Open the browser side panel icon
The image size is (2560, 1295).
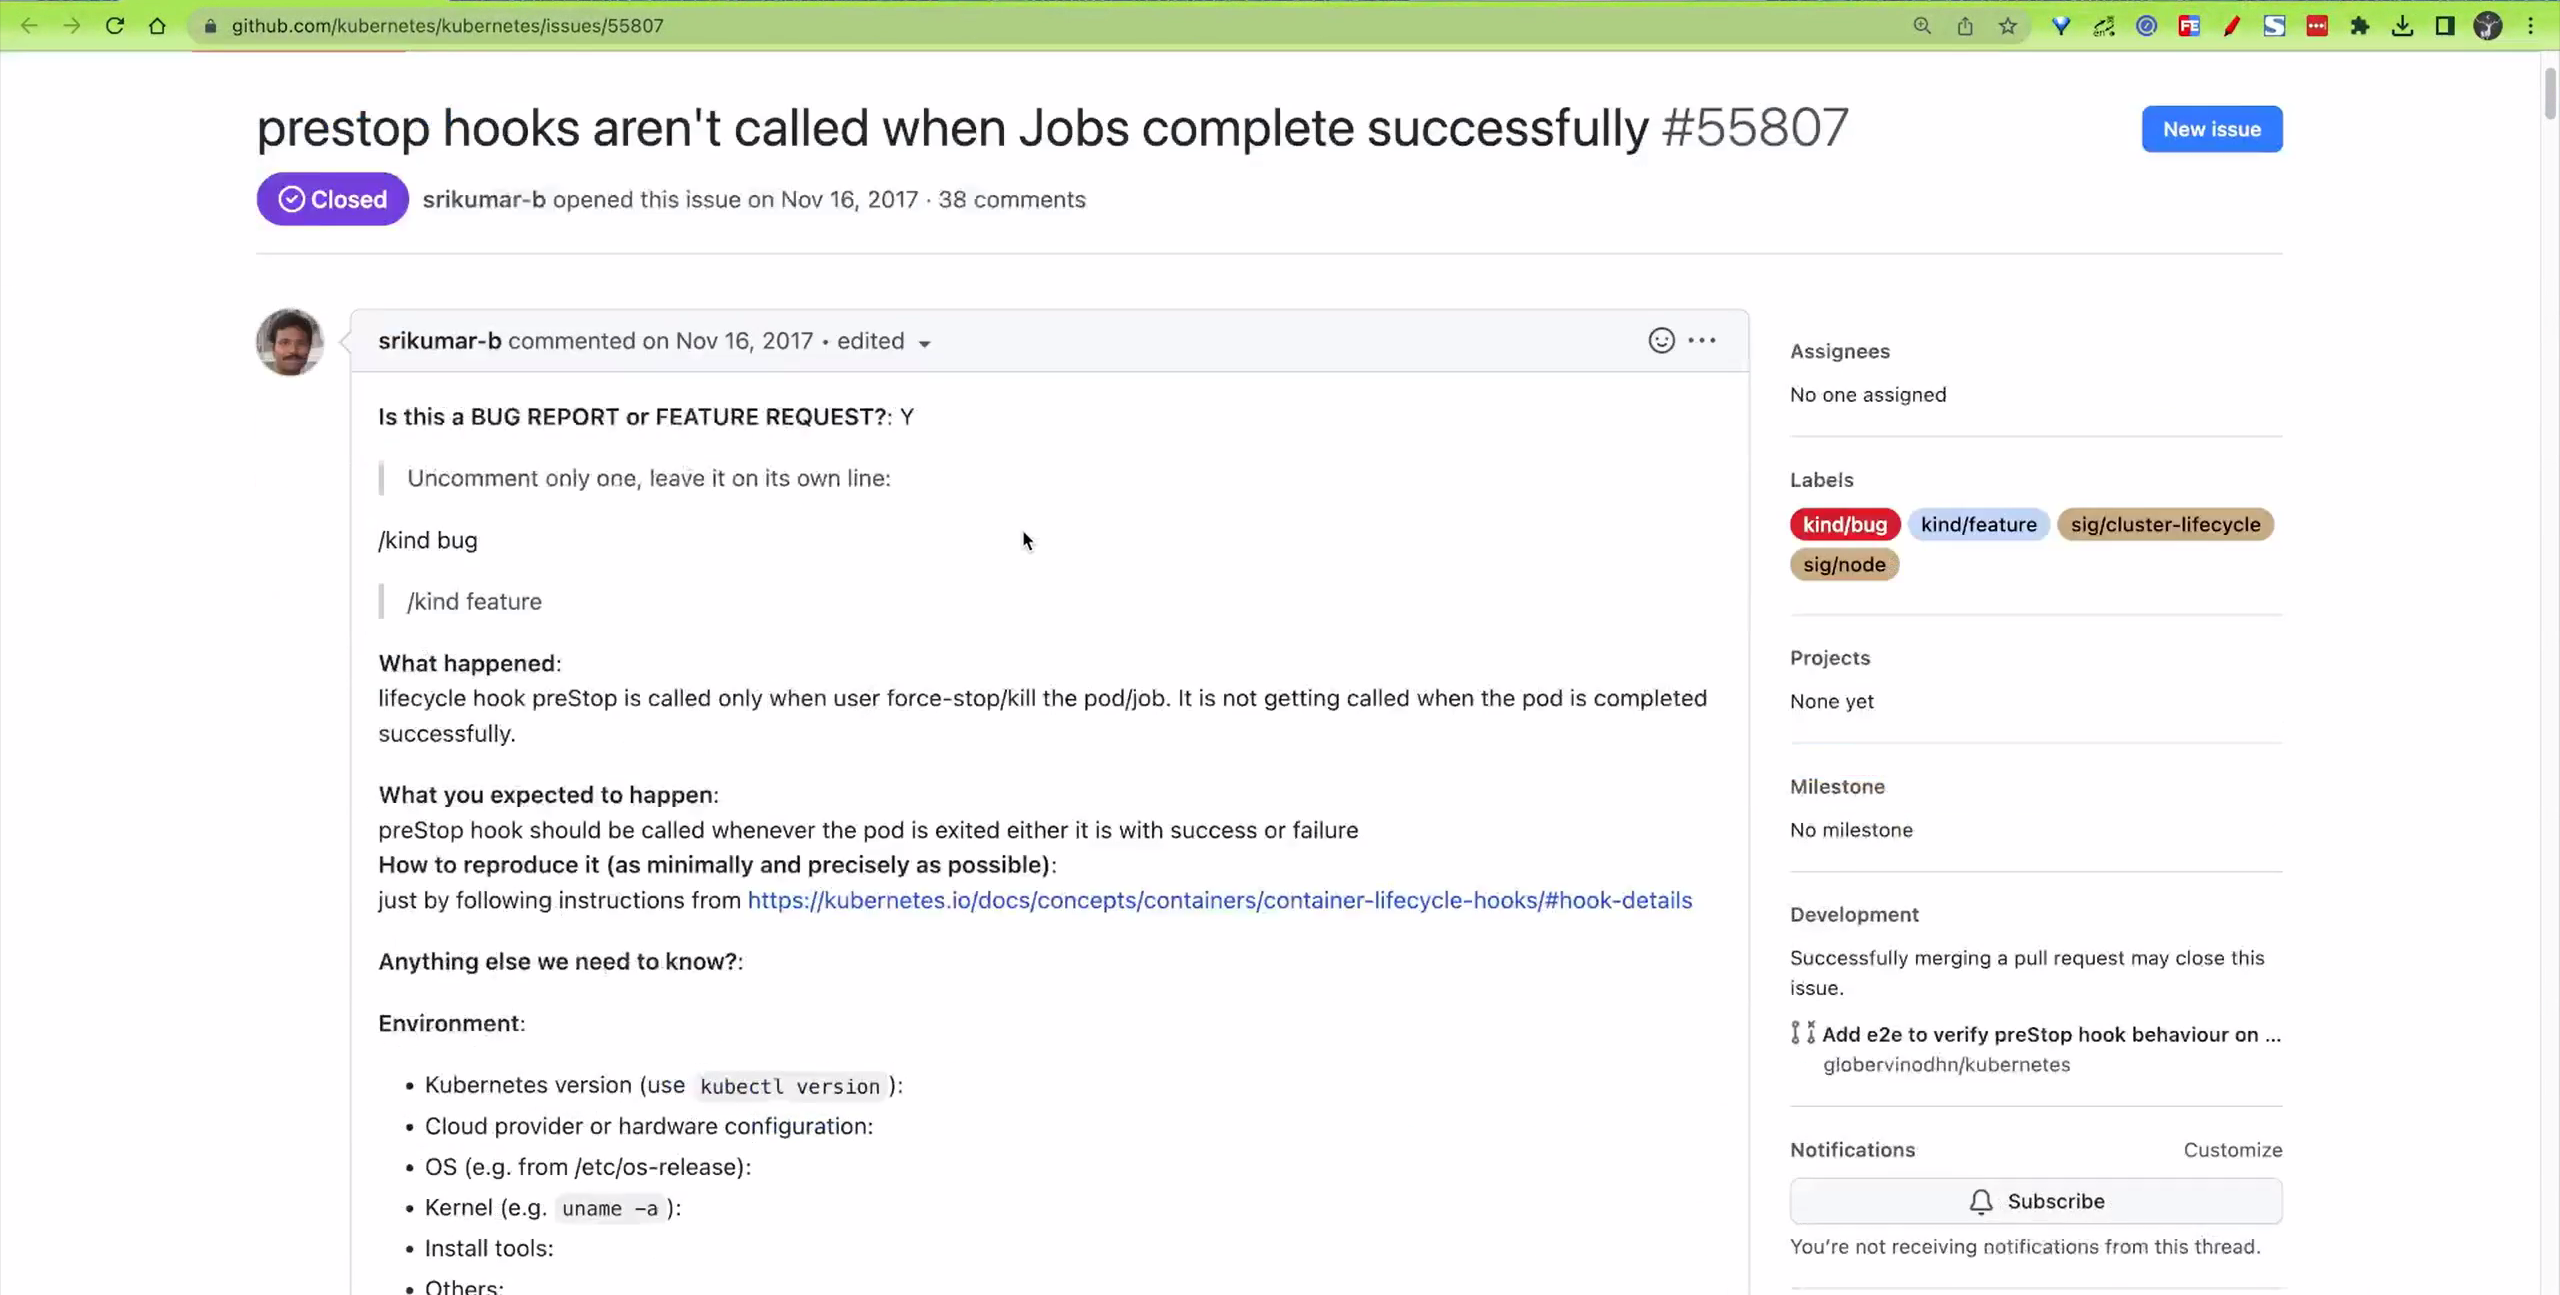[x=2445, y=26]
